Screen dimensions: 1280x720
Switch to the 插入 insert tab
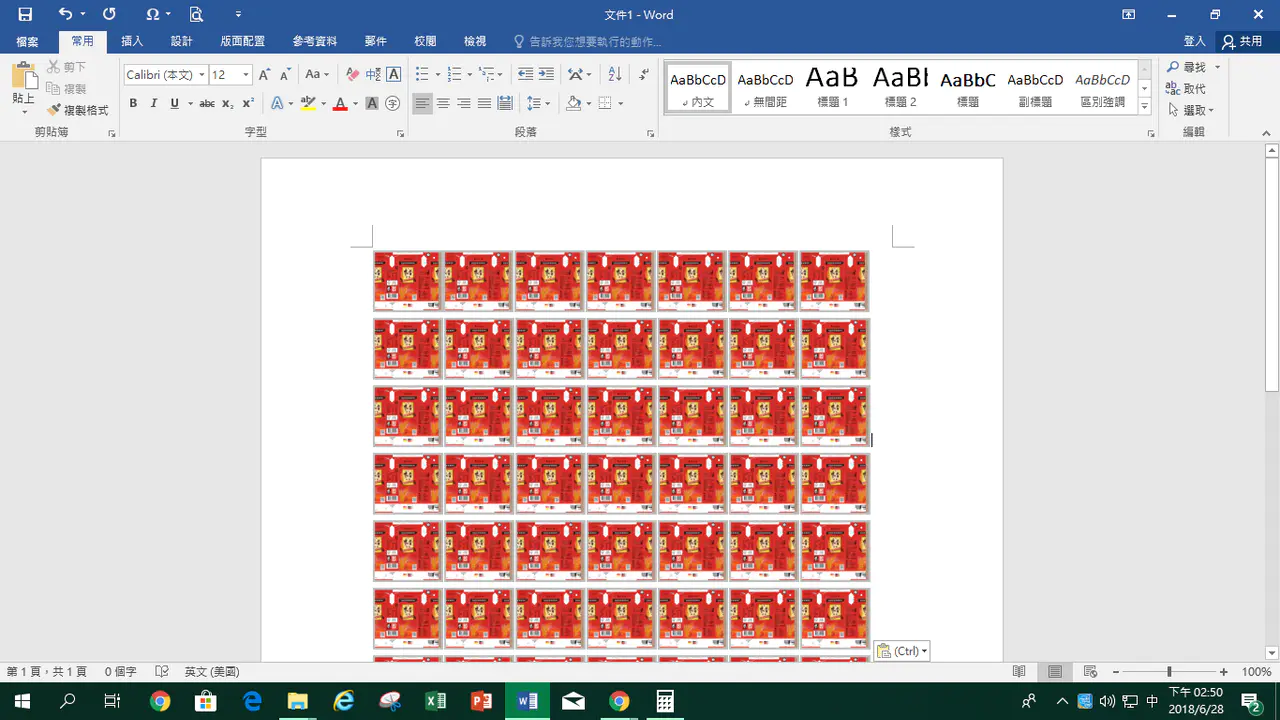pyautogui.click(x=132, y=42)
